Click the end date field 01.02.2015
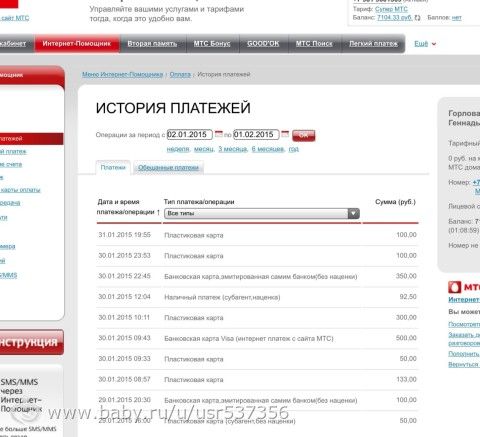 pos(256,134)
